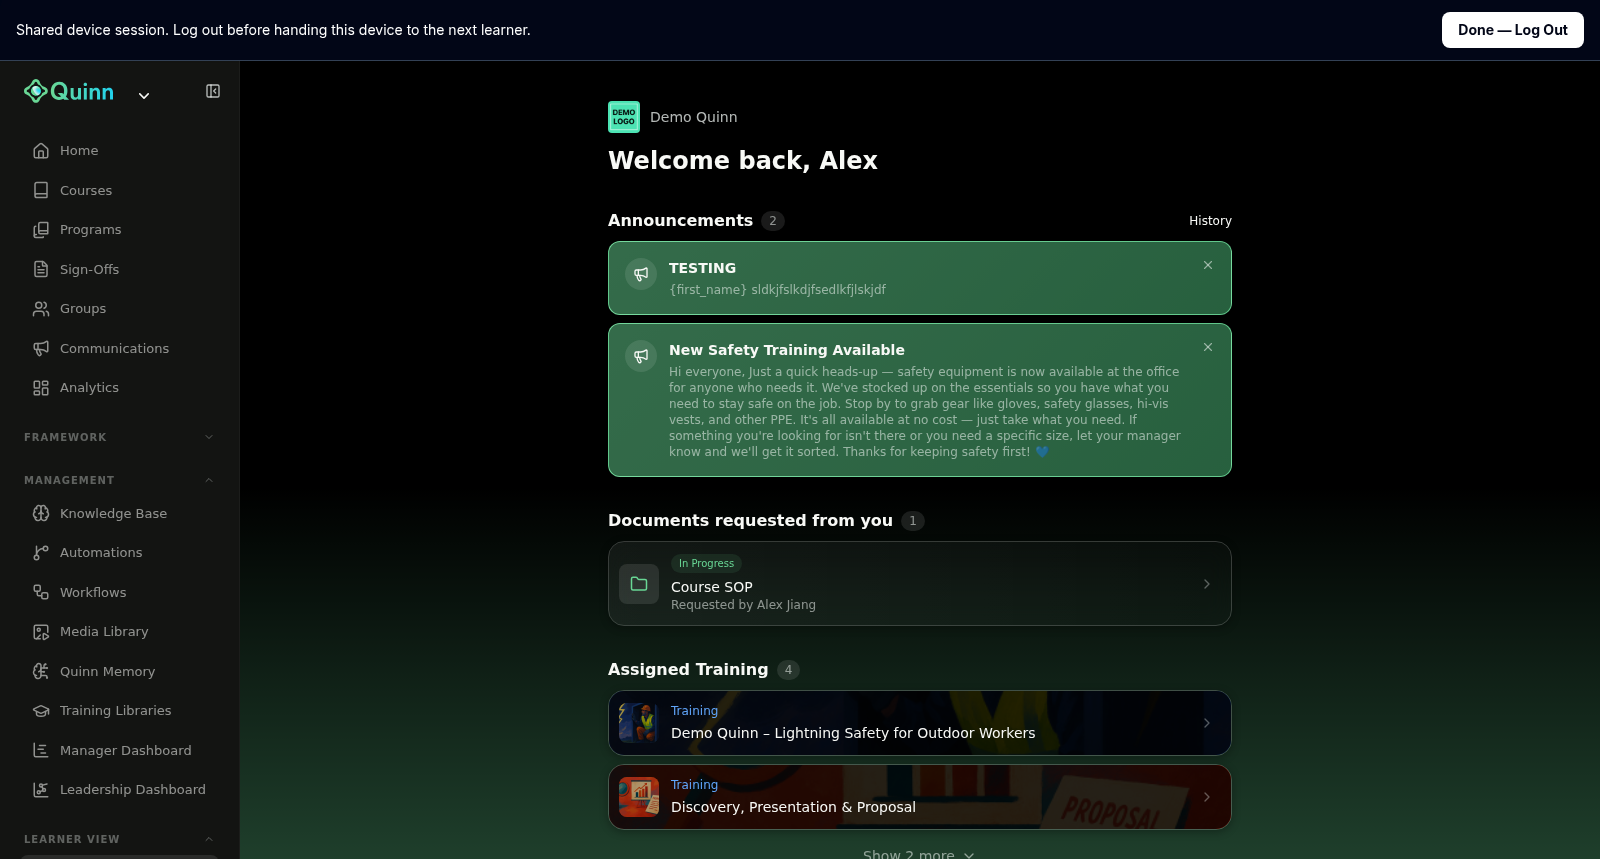The width and height of the screenshot is (1600, 859).
Task: Click the Communications megaphone icon in the sidebar
Action: (x=41, y=348)
